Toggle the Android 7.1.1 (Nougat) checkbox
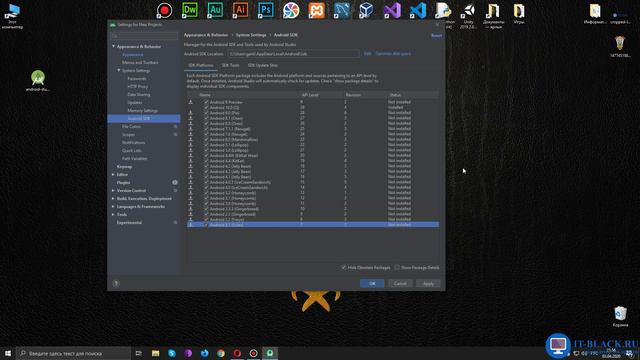The height and width of the screenshot is (360, 640). click(x=206, y=129)
